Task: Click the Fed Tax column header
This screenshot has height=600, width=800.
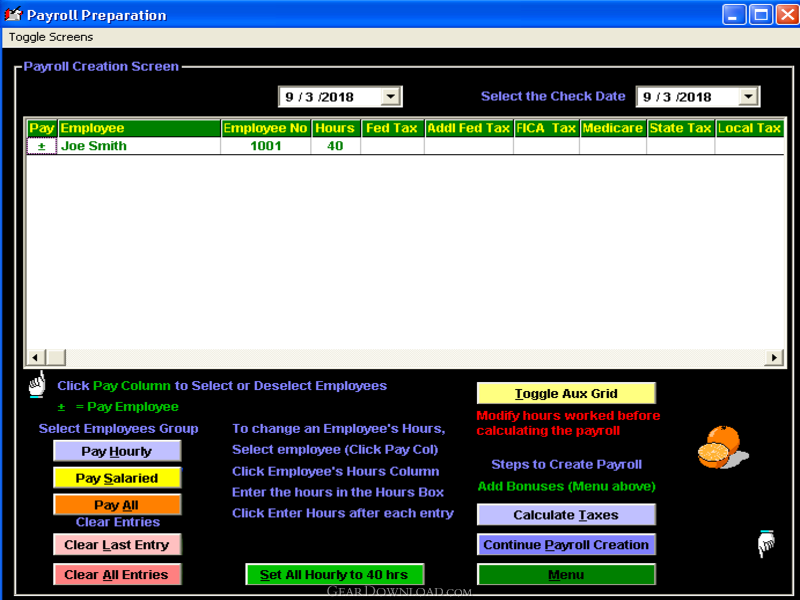Action: [x=392, y=128]
